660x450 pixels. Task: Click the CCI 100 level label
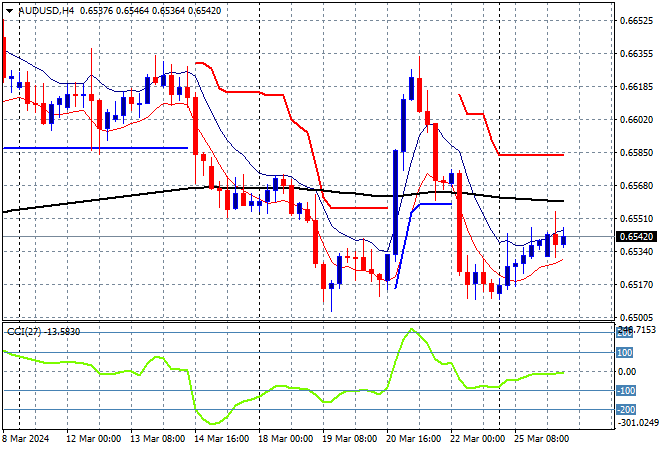[x=623, y=352]
